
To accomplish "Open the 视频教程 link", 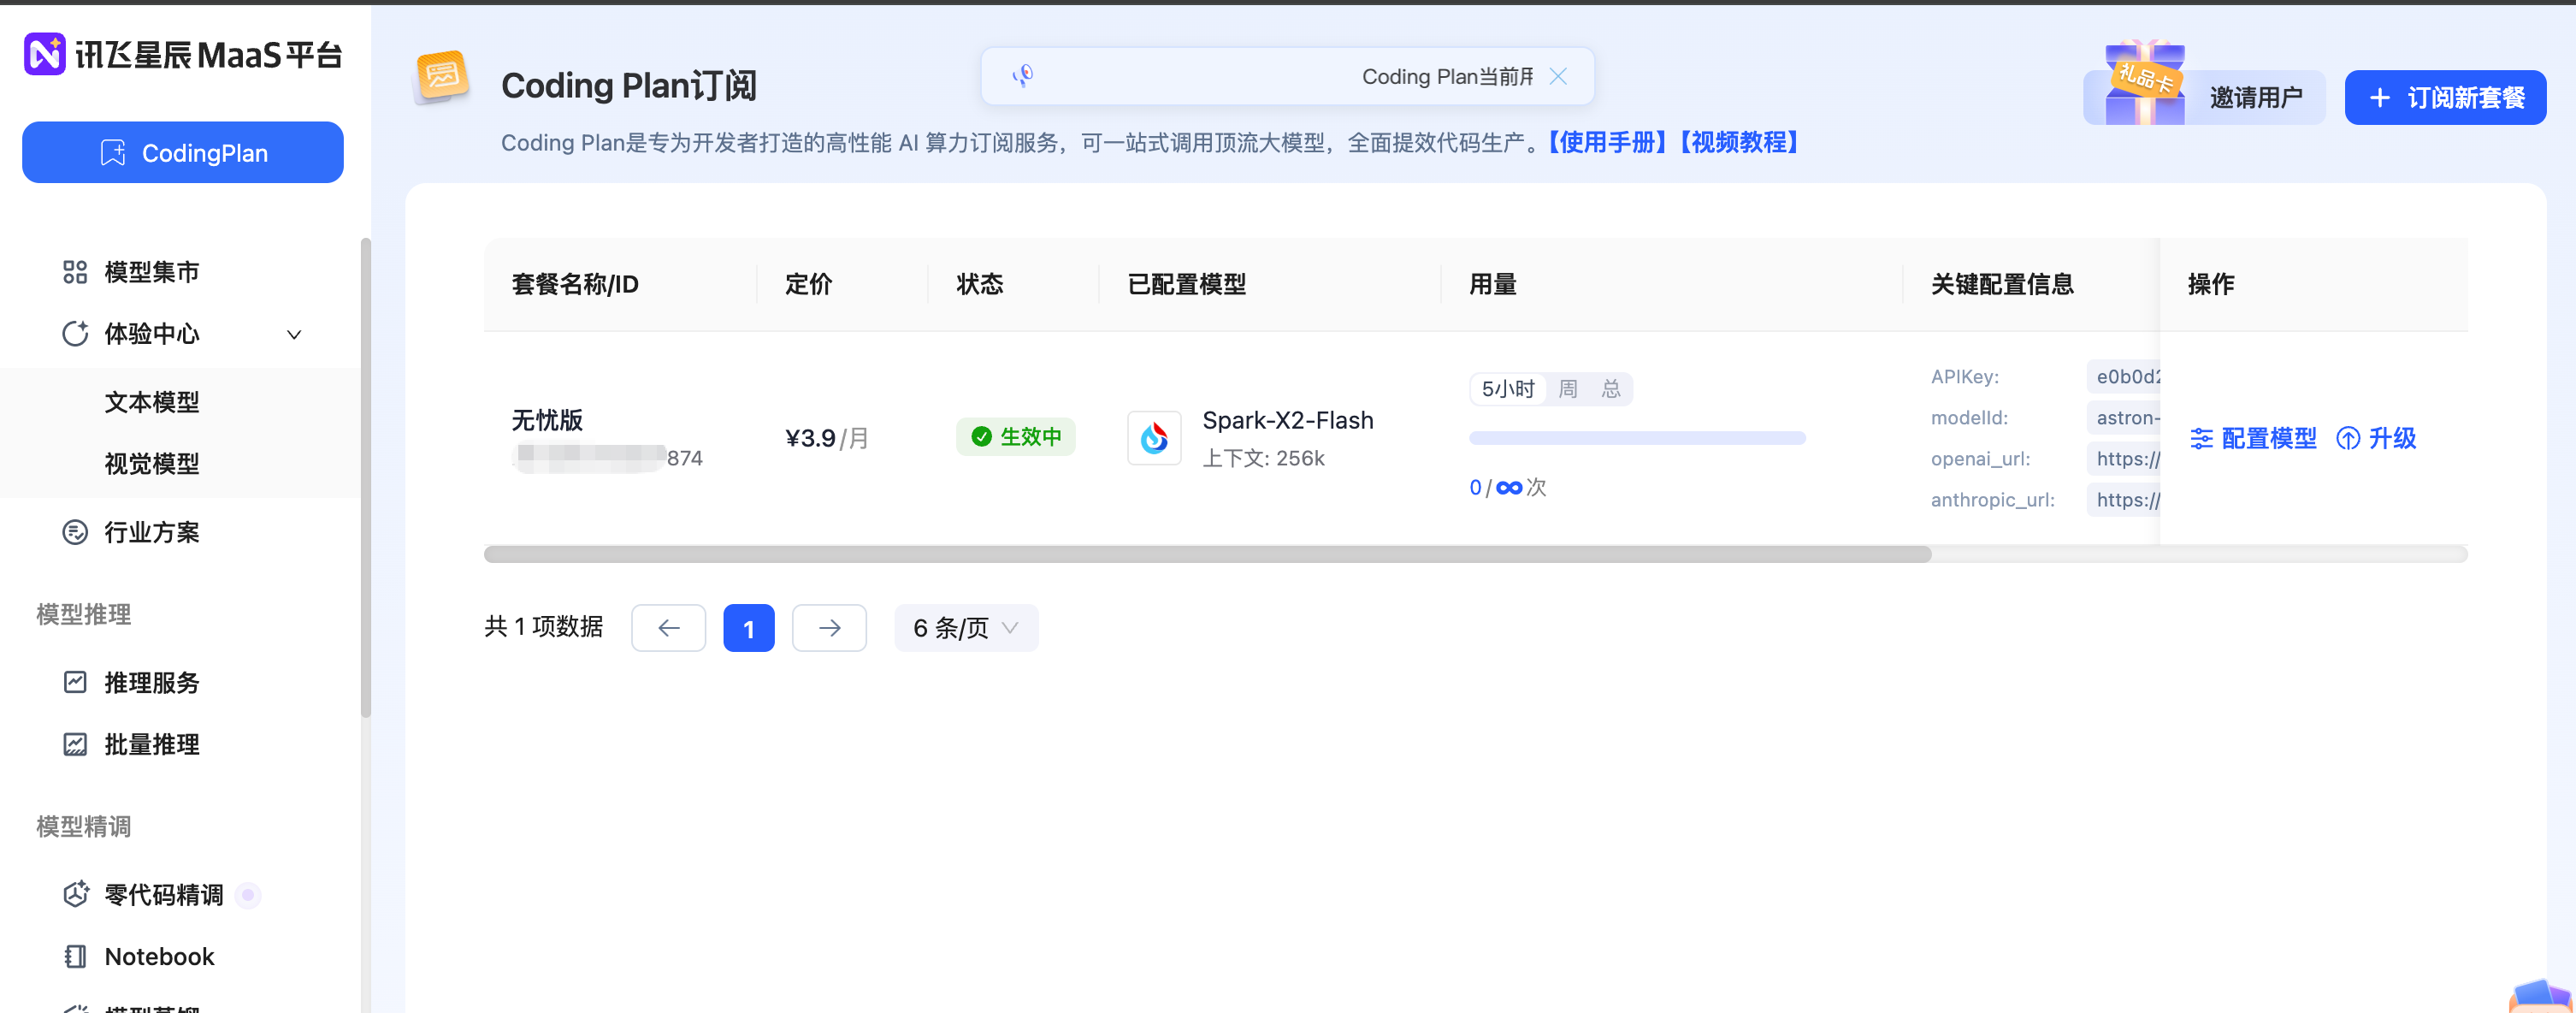I will point(1740,142).
